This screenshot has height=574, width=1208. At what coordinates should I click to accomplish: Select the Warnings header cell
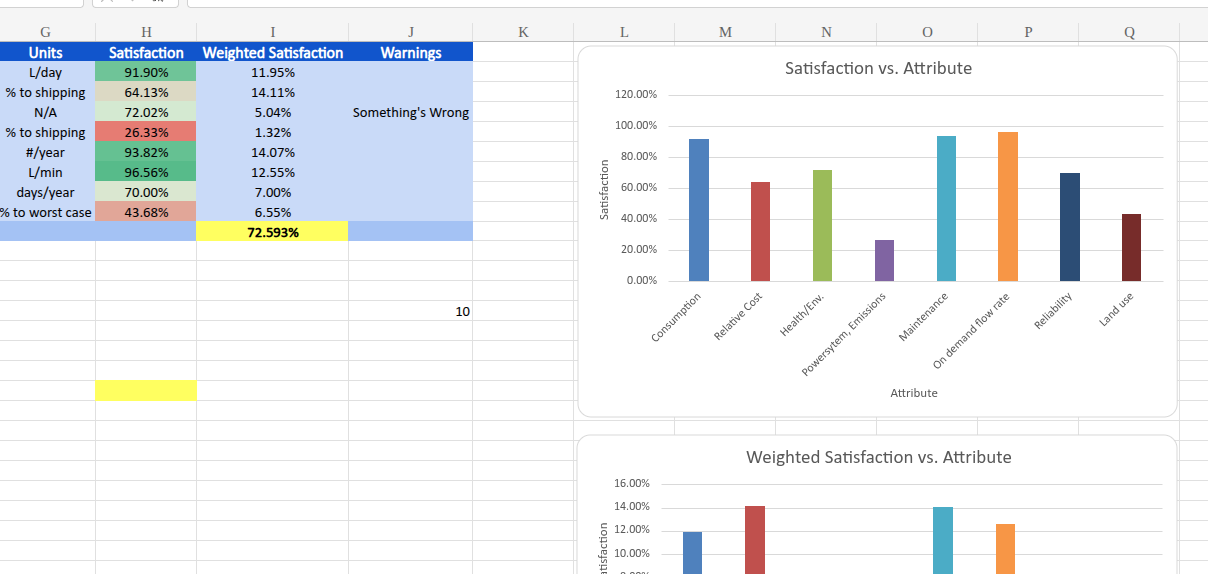click(410, 53)
